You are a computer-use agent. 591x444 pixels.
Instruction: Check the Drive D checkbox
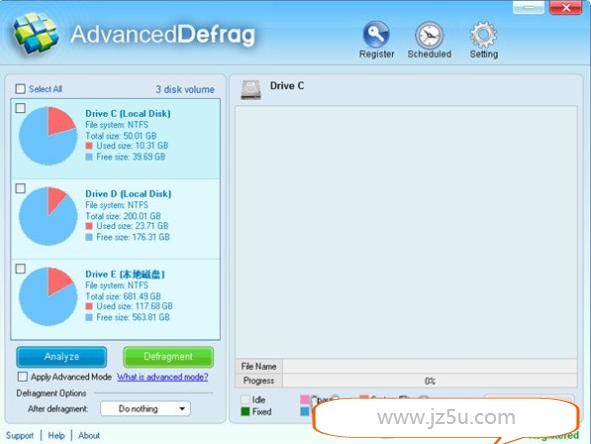(21, 188)
